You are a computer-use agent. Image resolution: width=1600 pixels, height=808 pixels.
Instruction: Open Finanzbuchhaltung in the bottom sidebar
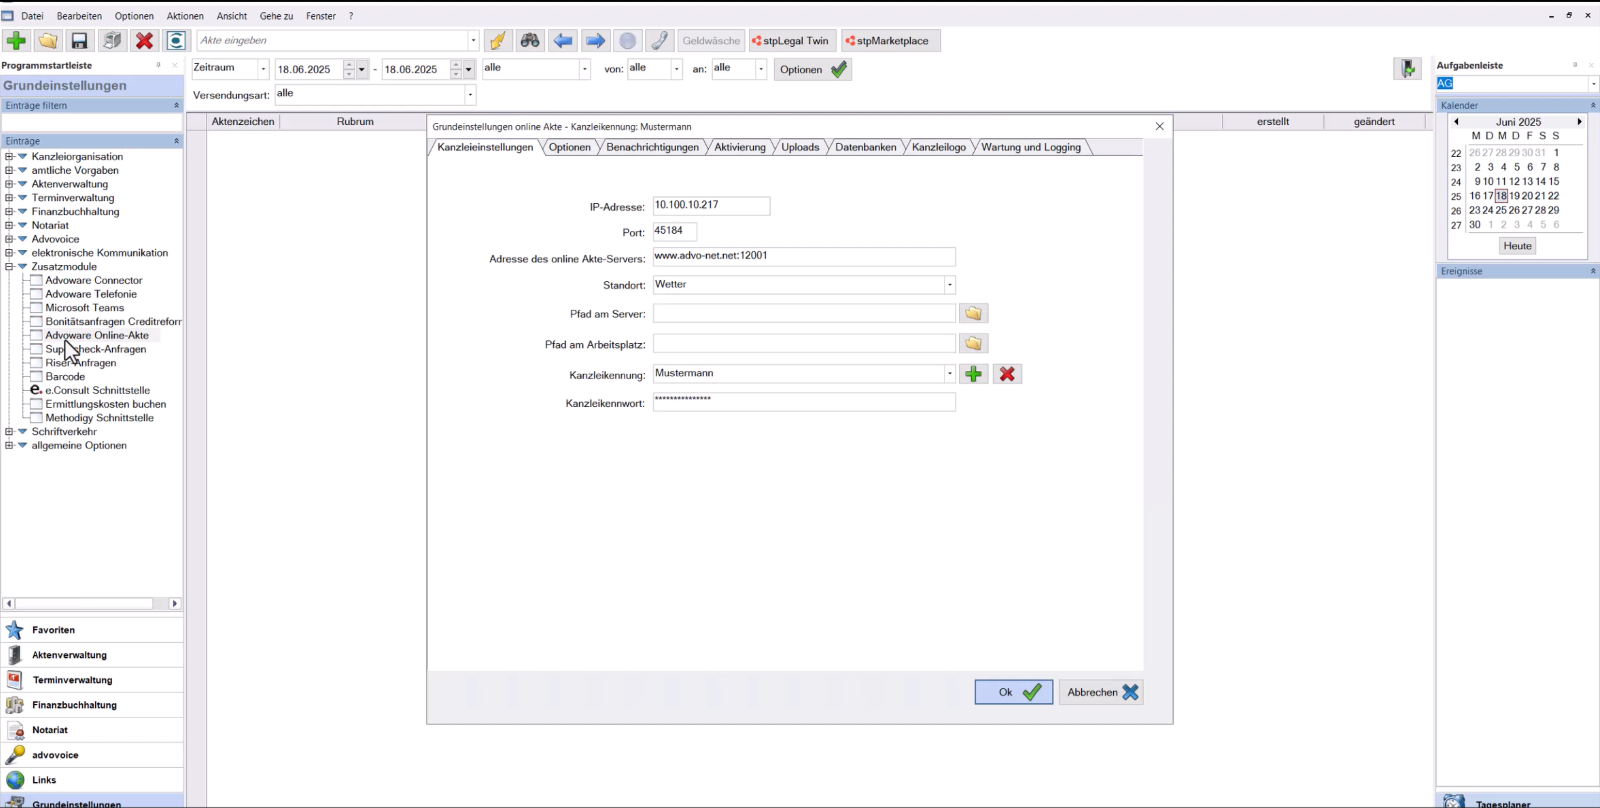(74, 705)
